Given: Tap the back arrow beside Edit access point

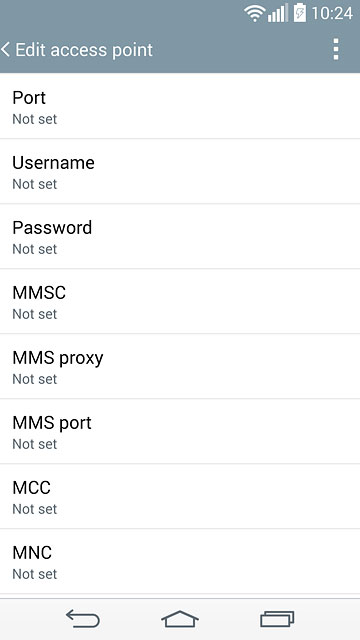Looking at the screenshot, I should (5, 50).
